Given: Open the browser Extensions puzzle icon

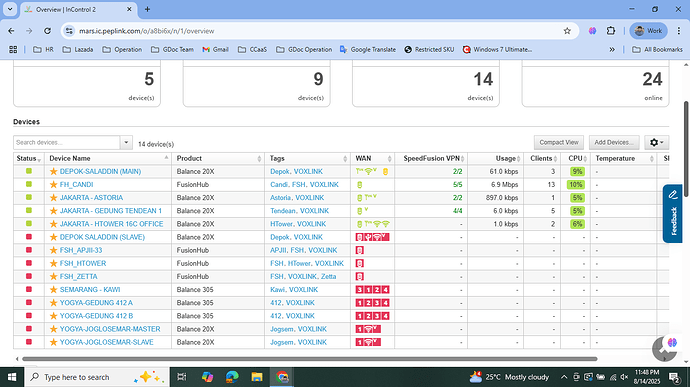Looking at the screenshot, I should point(611,31).
